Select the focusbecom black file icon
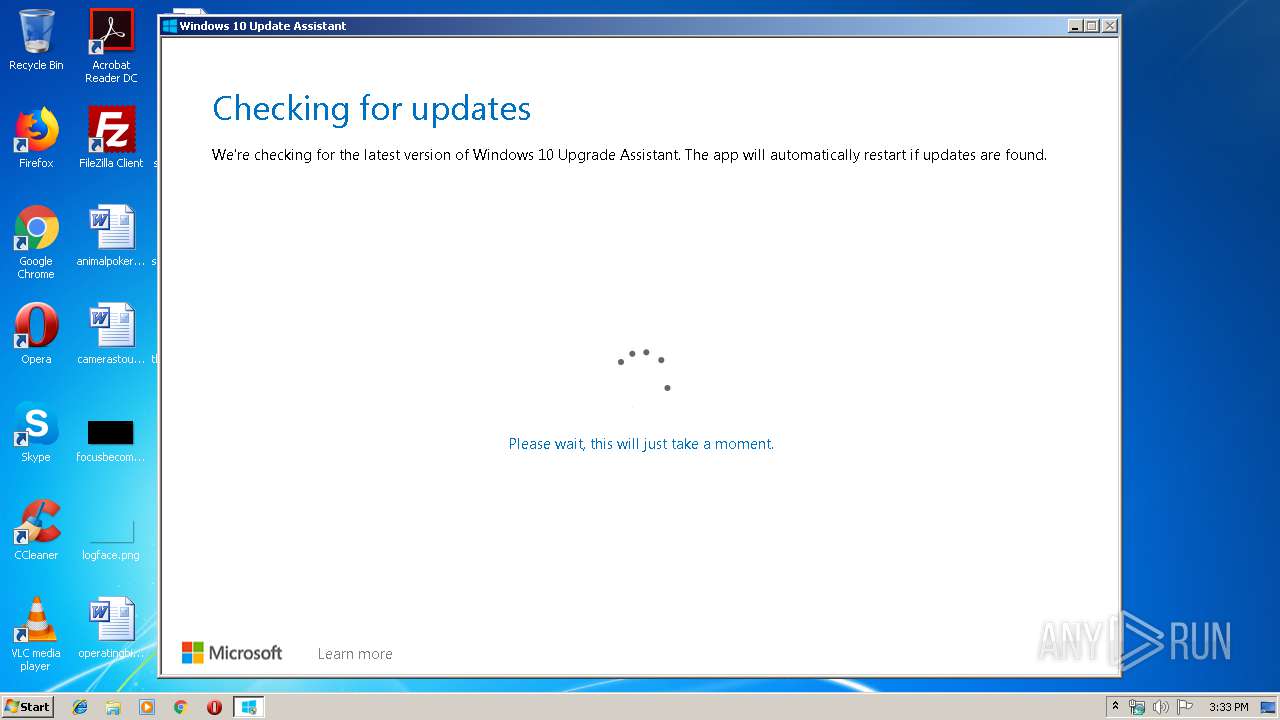Viewport: 1280px width, 720px height. coord(111,439)
